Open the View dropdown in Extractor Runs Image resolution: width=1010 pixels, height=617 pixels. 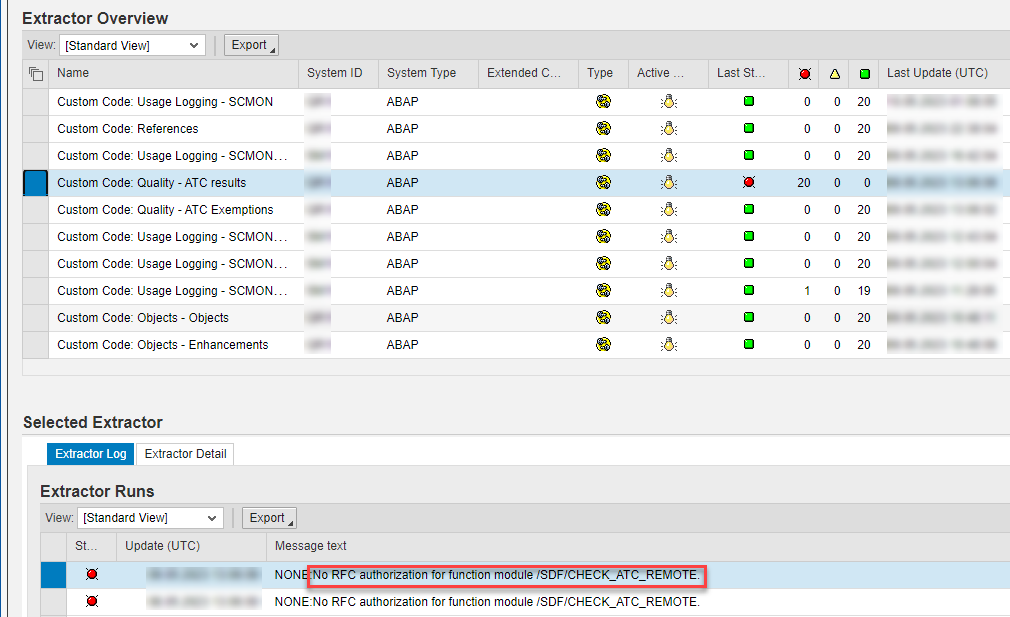point(150,518)
